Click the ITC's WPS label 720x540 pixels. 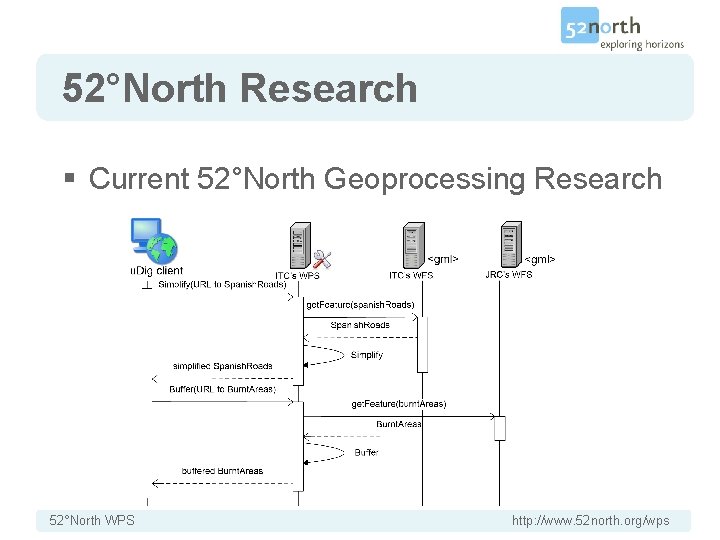[x=297, y=276]
